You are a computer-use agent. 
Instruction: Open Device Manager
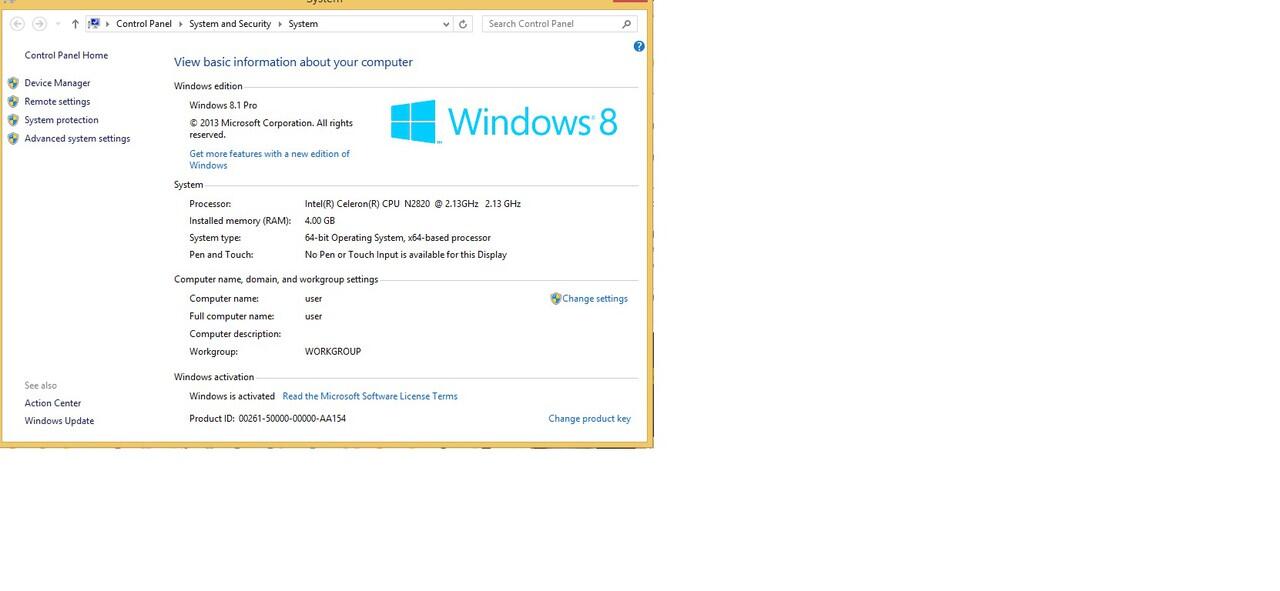pos(57,83)
